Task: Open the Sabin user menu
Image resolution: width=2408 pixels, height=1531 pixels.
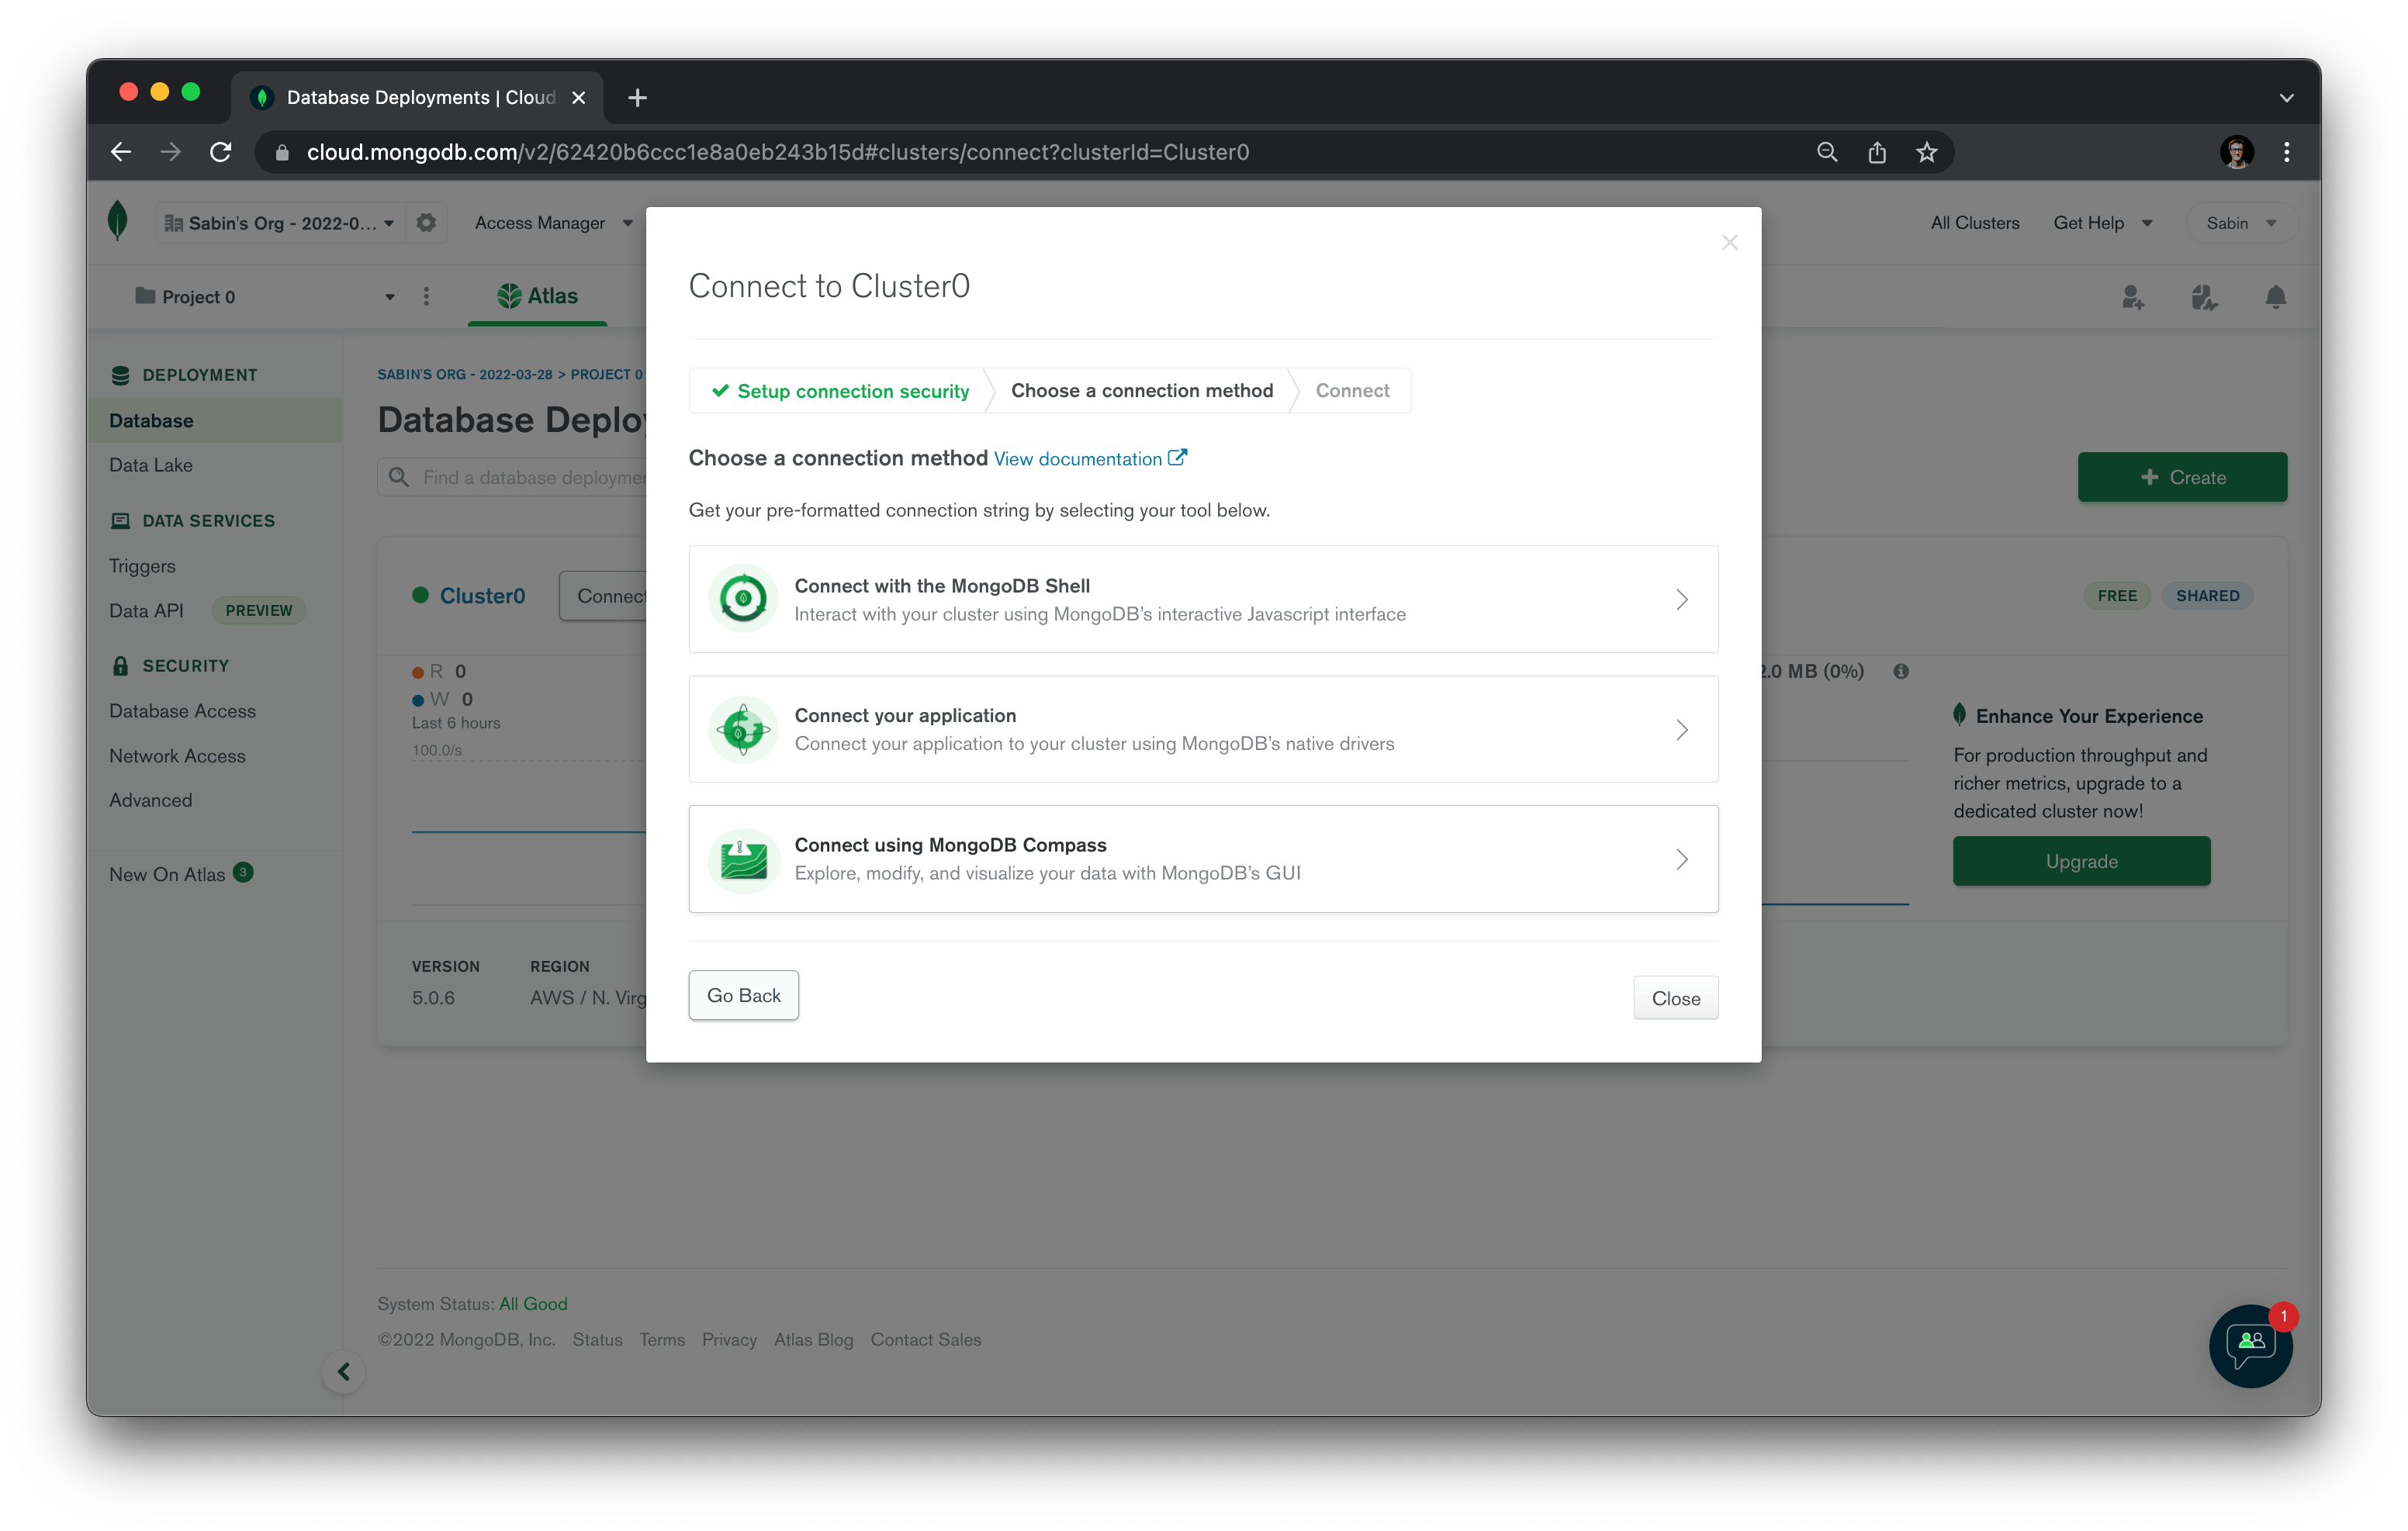Action: pos(2241,223)
